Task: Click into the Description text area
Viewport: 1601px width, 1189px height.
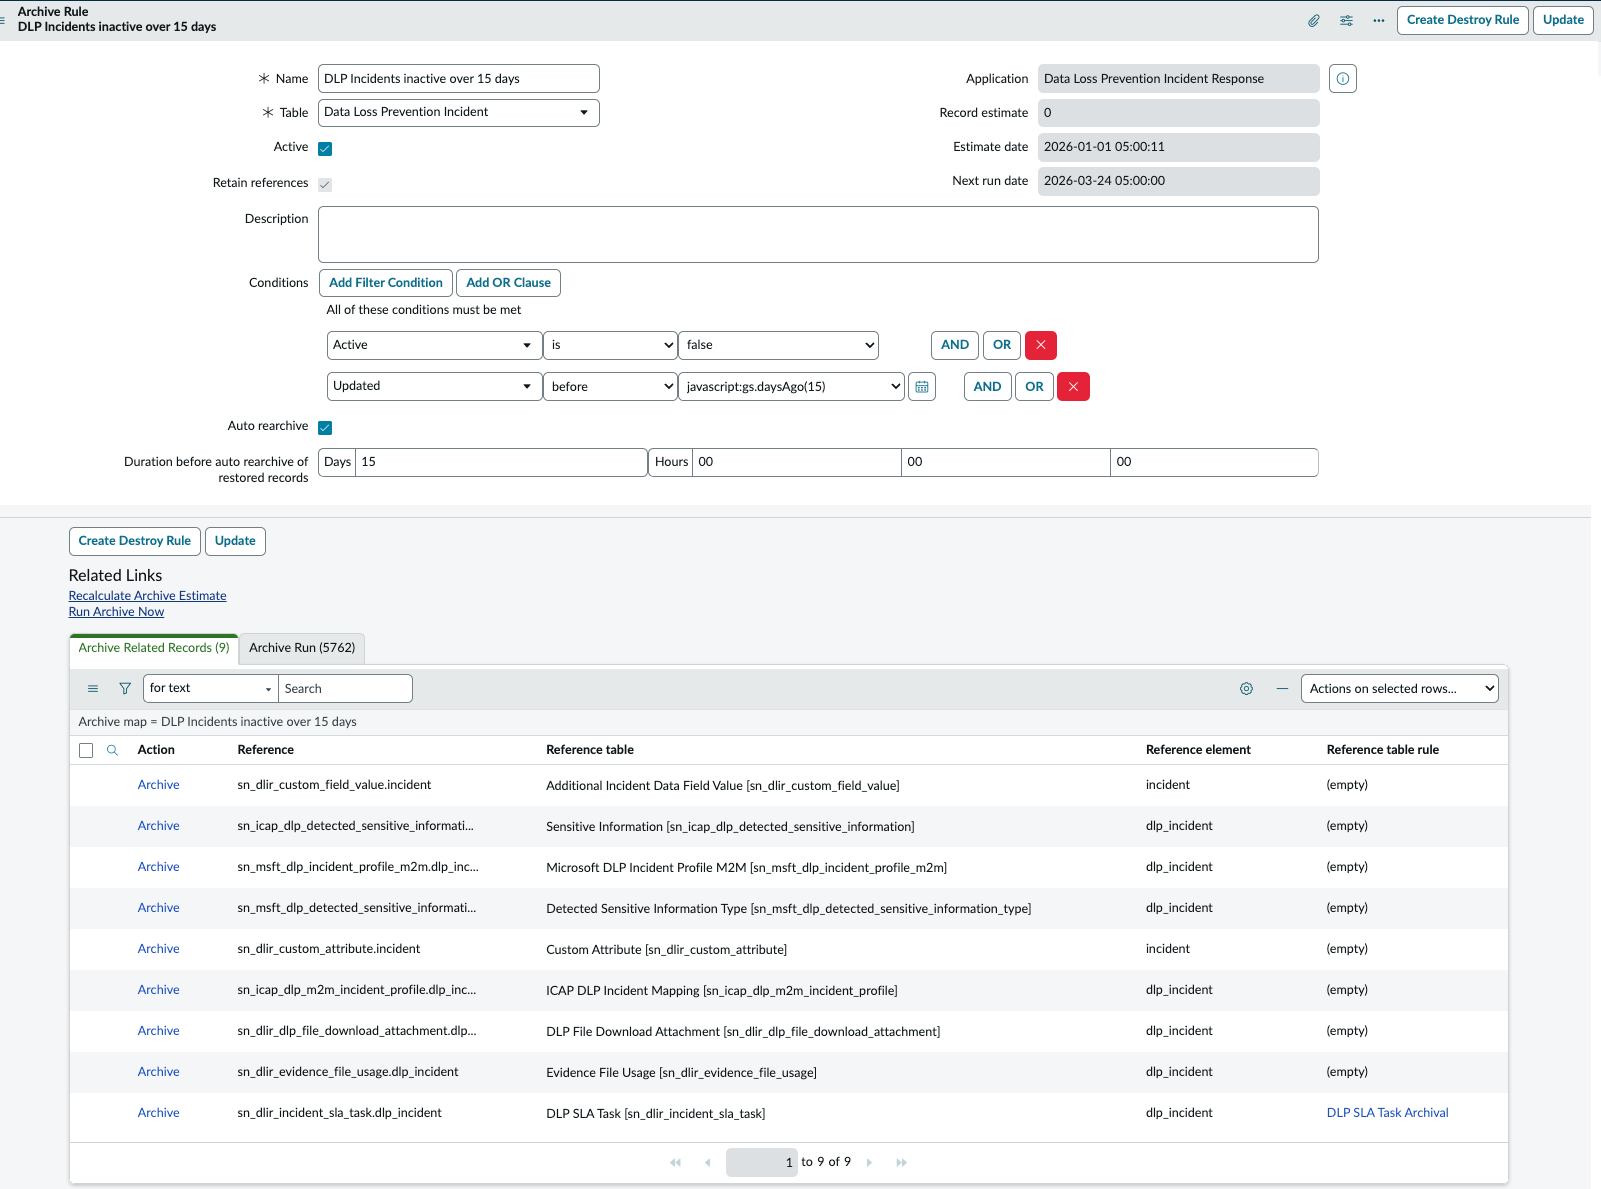Action: pyautogui.click(x=818, y=235)
